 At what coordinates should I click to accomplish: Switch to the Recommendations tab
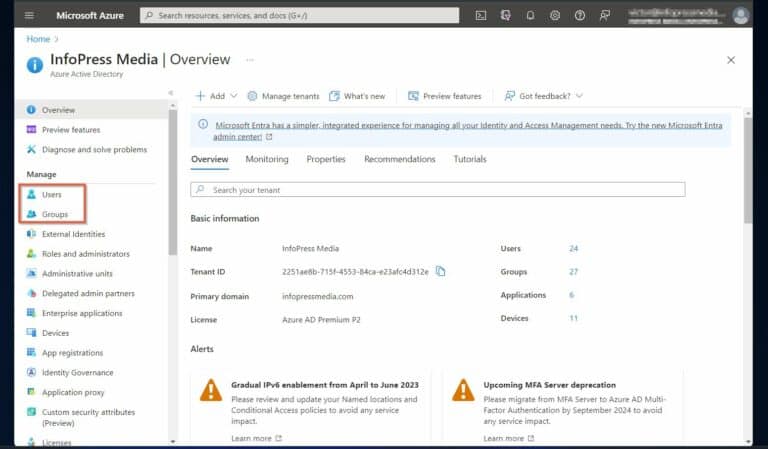tap(400, 159)
